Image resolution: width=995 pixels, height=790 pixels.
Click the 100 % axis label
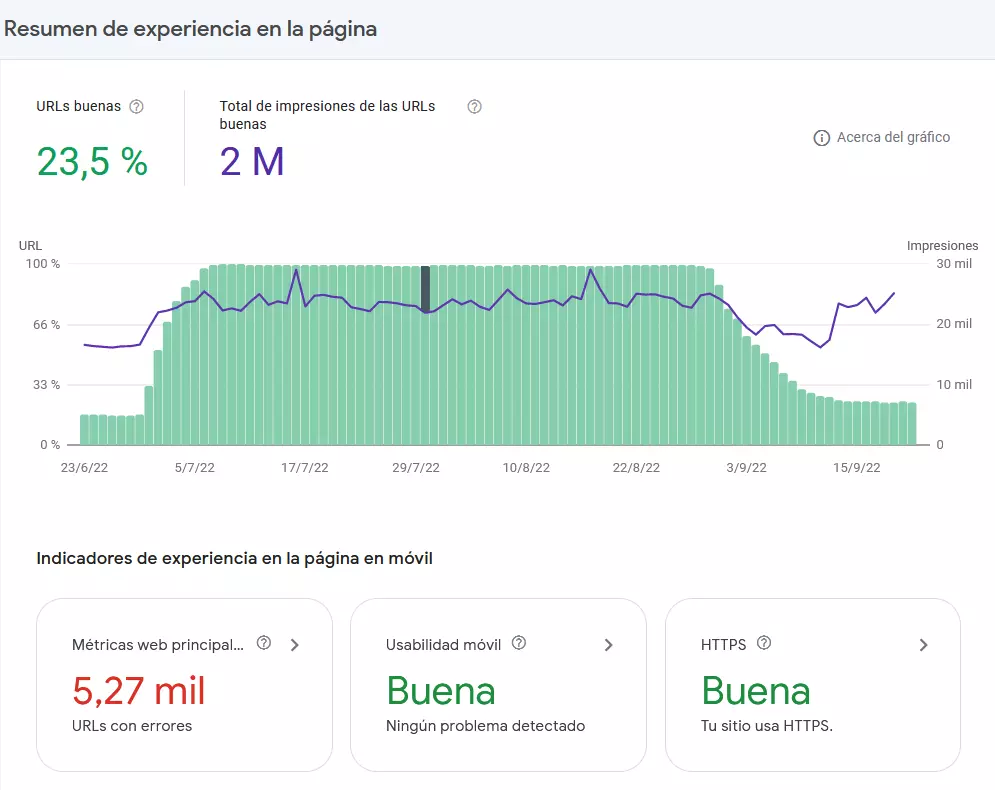[43, 264]
